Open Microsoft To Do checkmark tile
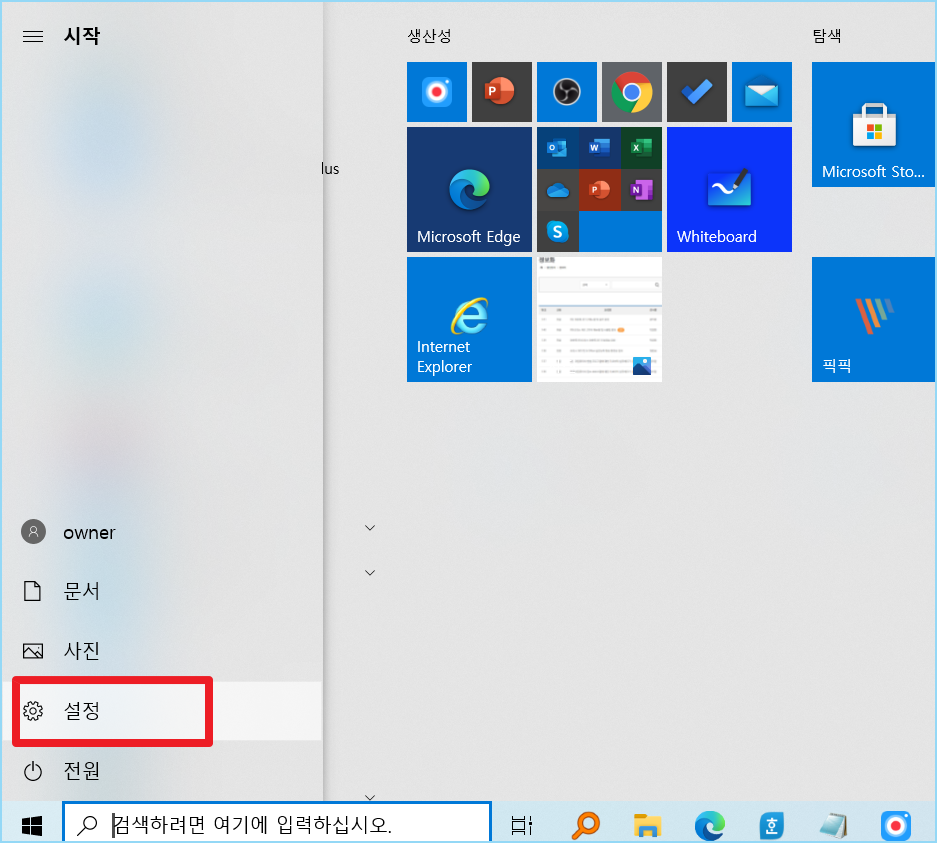 pos(697,92)
